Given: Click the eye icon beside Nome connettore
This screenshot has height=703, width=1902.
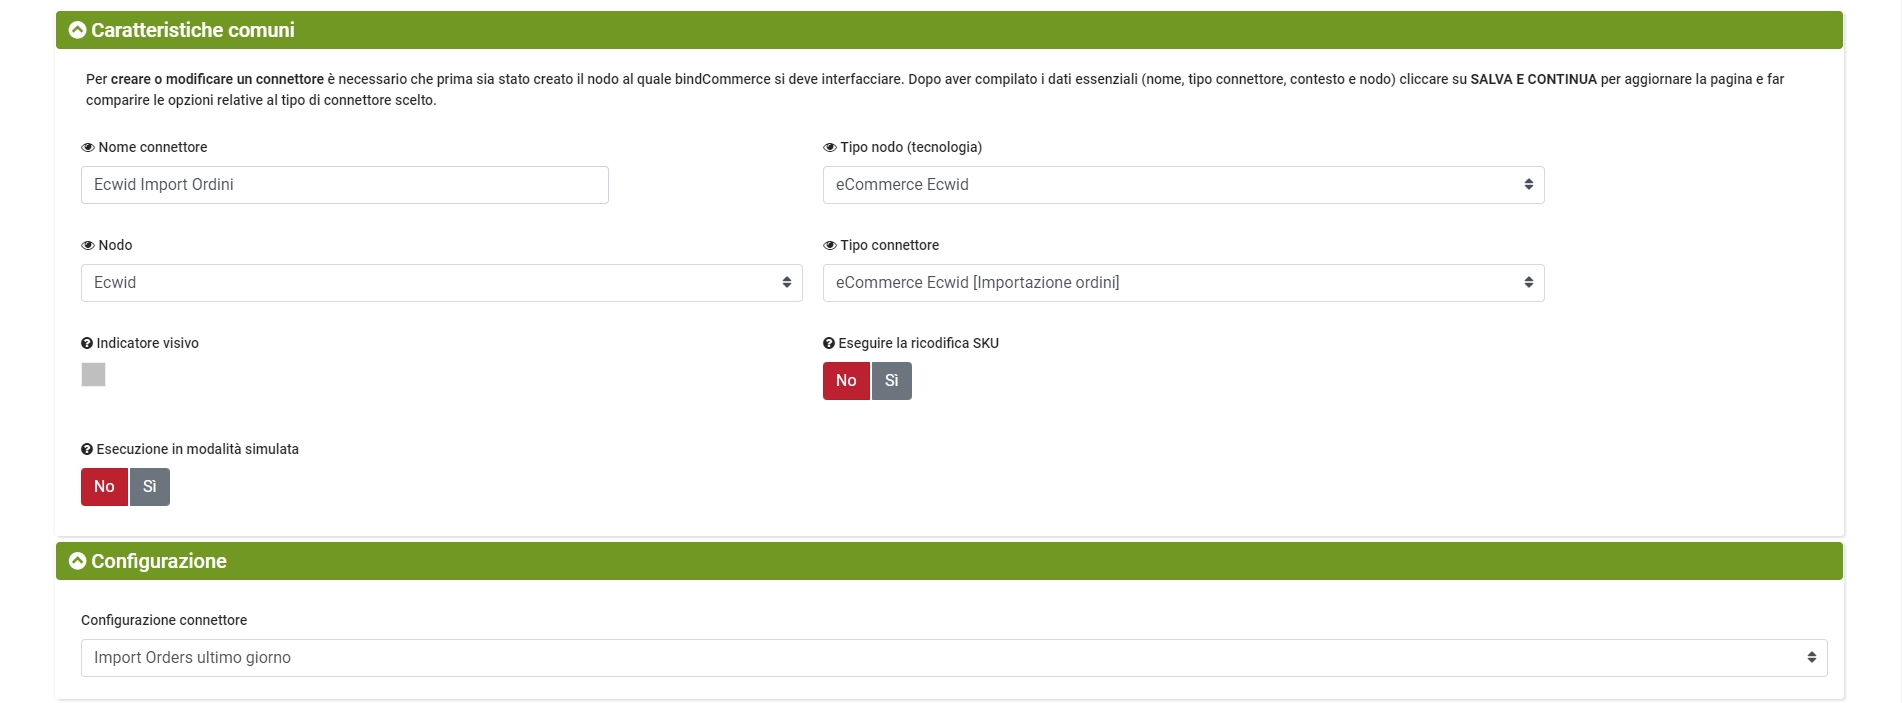Looking at the screenshot, I should (87, 147).
